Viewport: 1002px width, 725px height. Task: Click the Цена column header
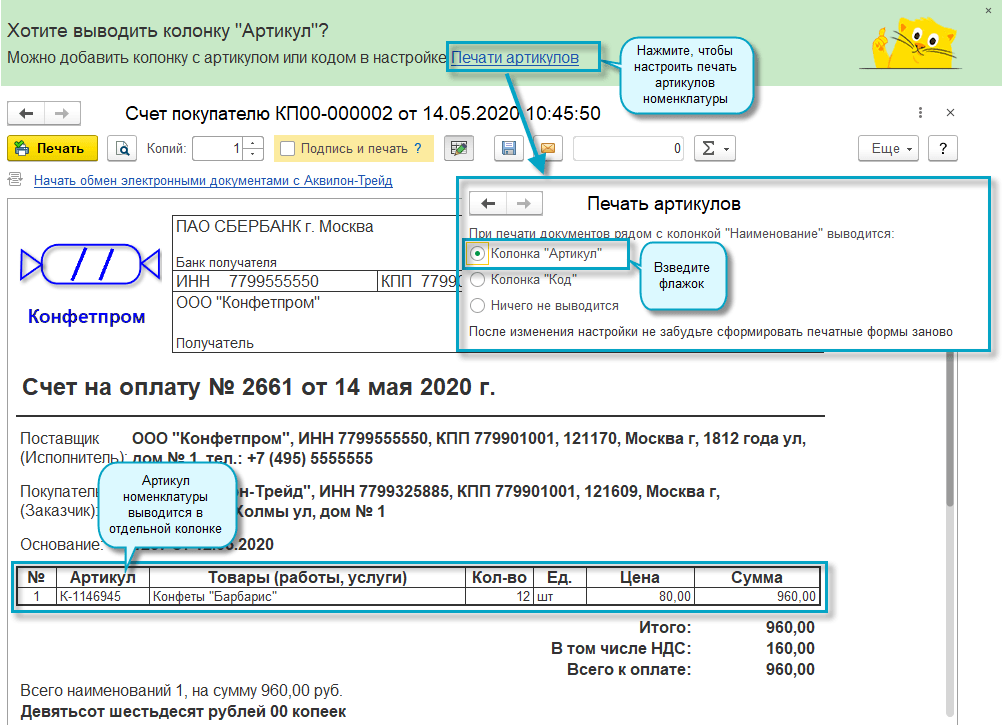640,577
